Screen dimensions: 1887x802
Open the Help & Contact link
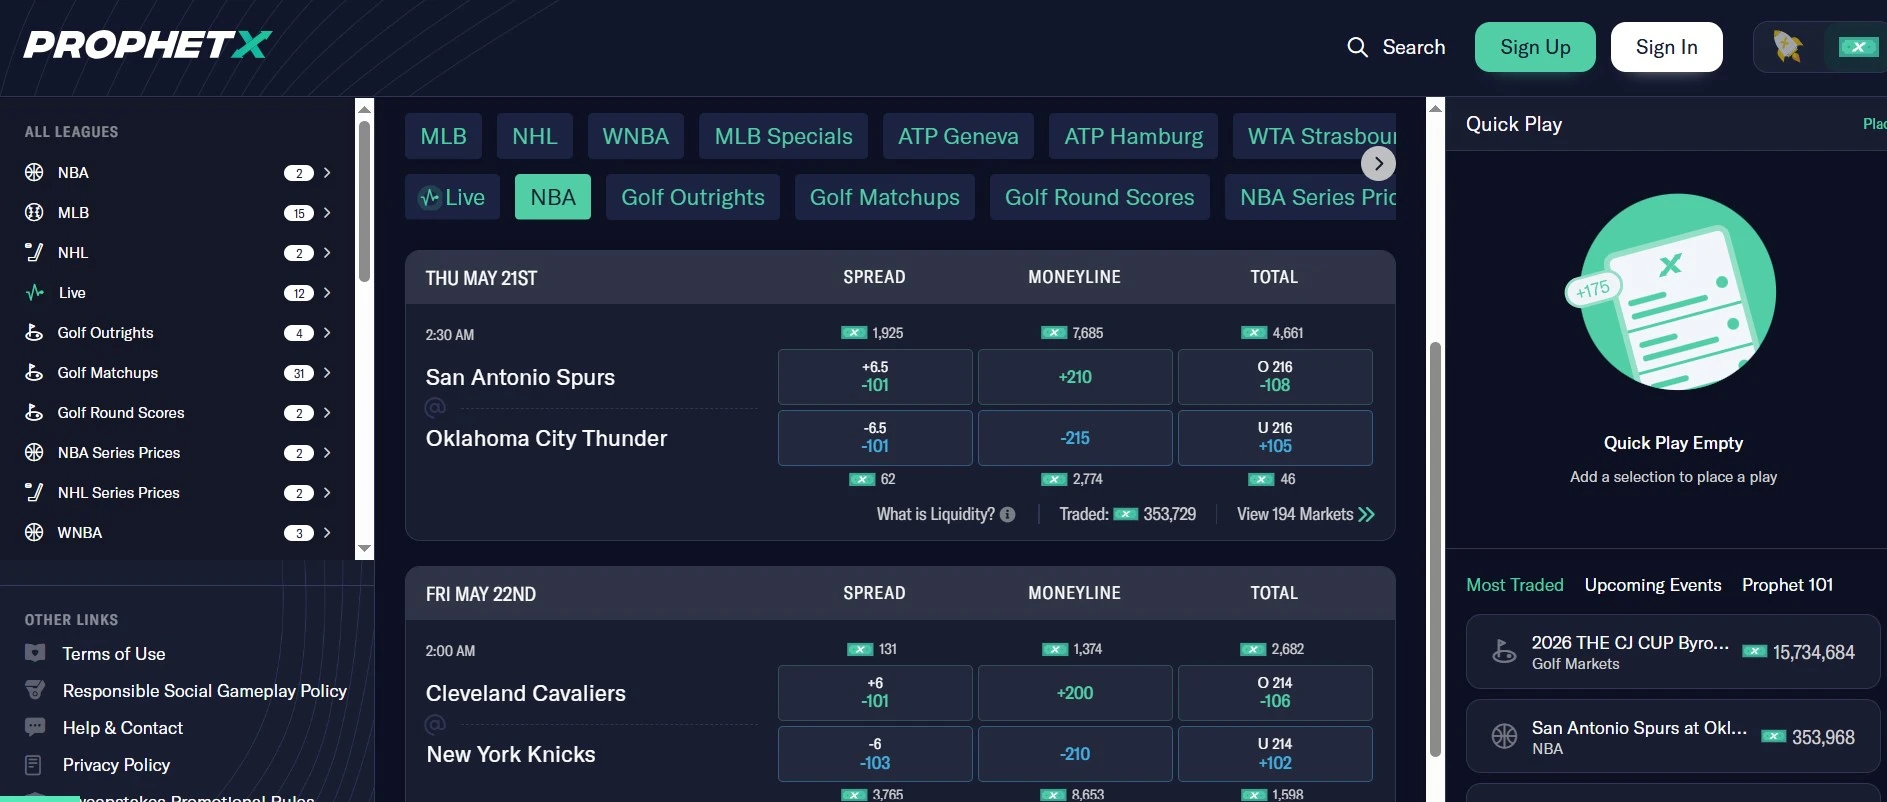point(123,728)
